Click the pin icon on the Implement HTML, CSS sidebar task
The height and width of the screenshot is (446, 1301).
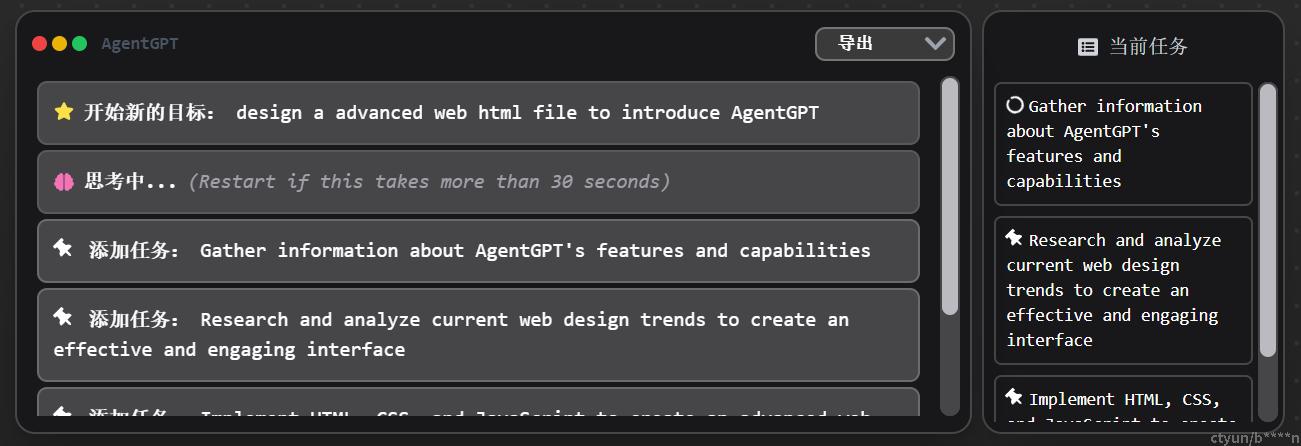(x=1015, y=397)
